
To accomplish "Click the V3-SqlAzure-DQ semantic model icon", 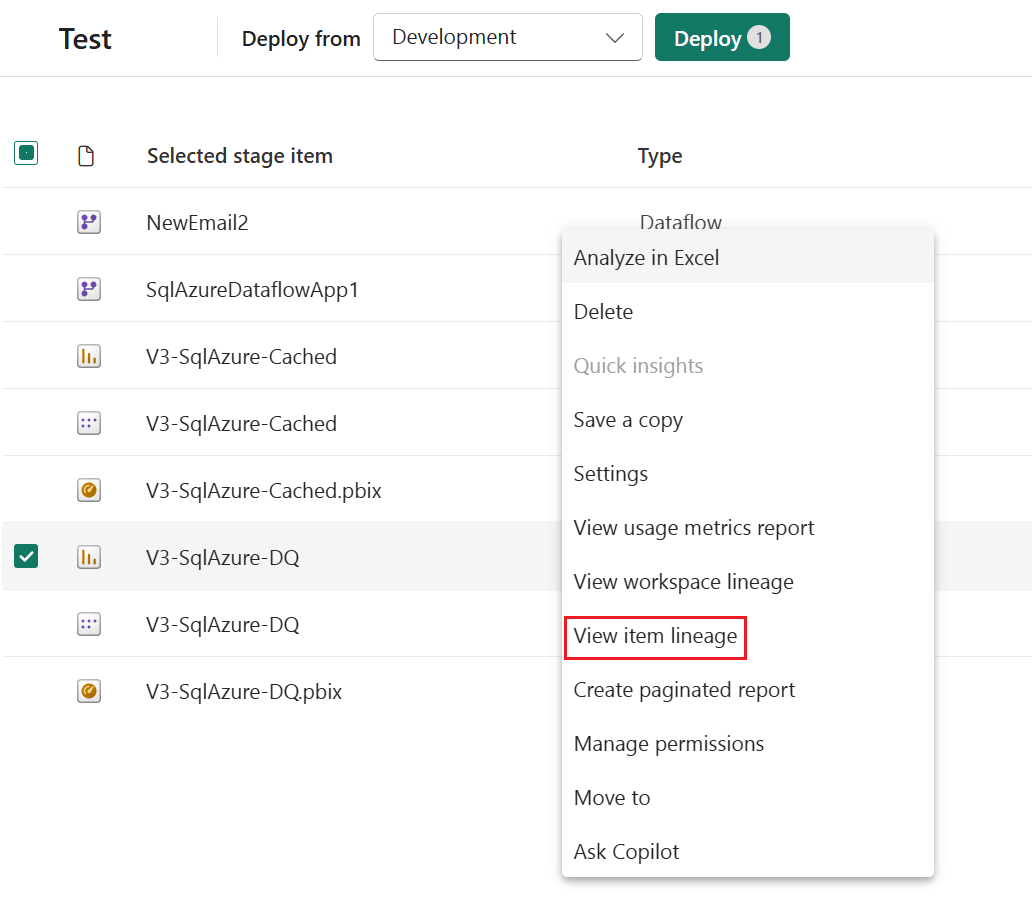I will (88, 624).
